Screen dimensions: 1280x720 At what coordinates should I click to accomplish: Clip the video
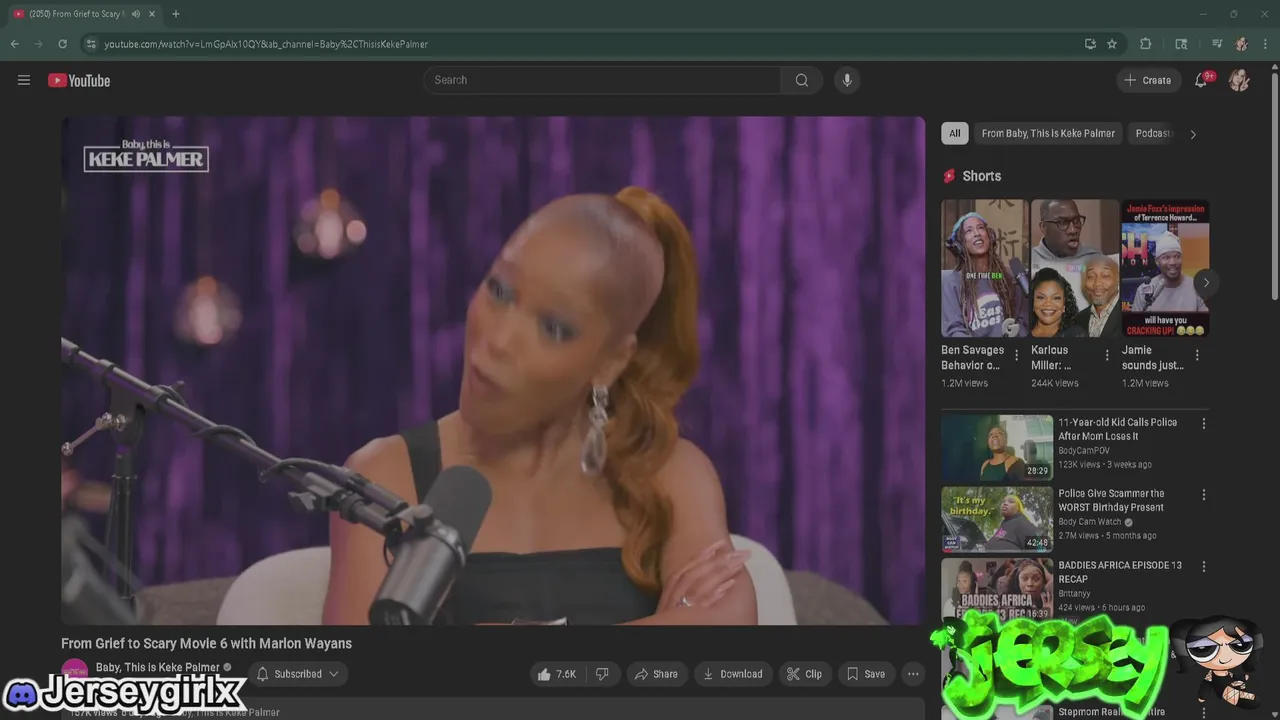tap(804, 674)
